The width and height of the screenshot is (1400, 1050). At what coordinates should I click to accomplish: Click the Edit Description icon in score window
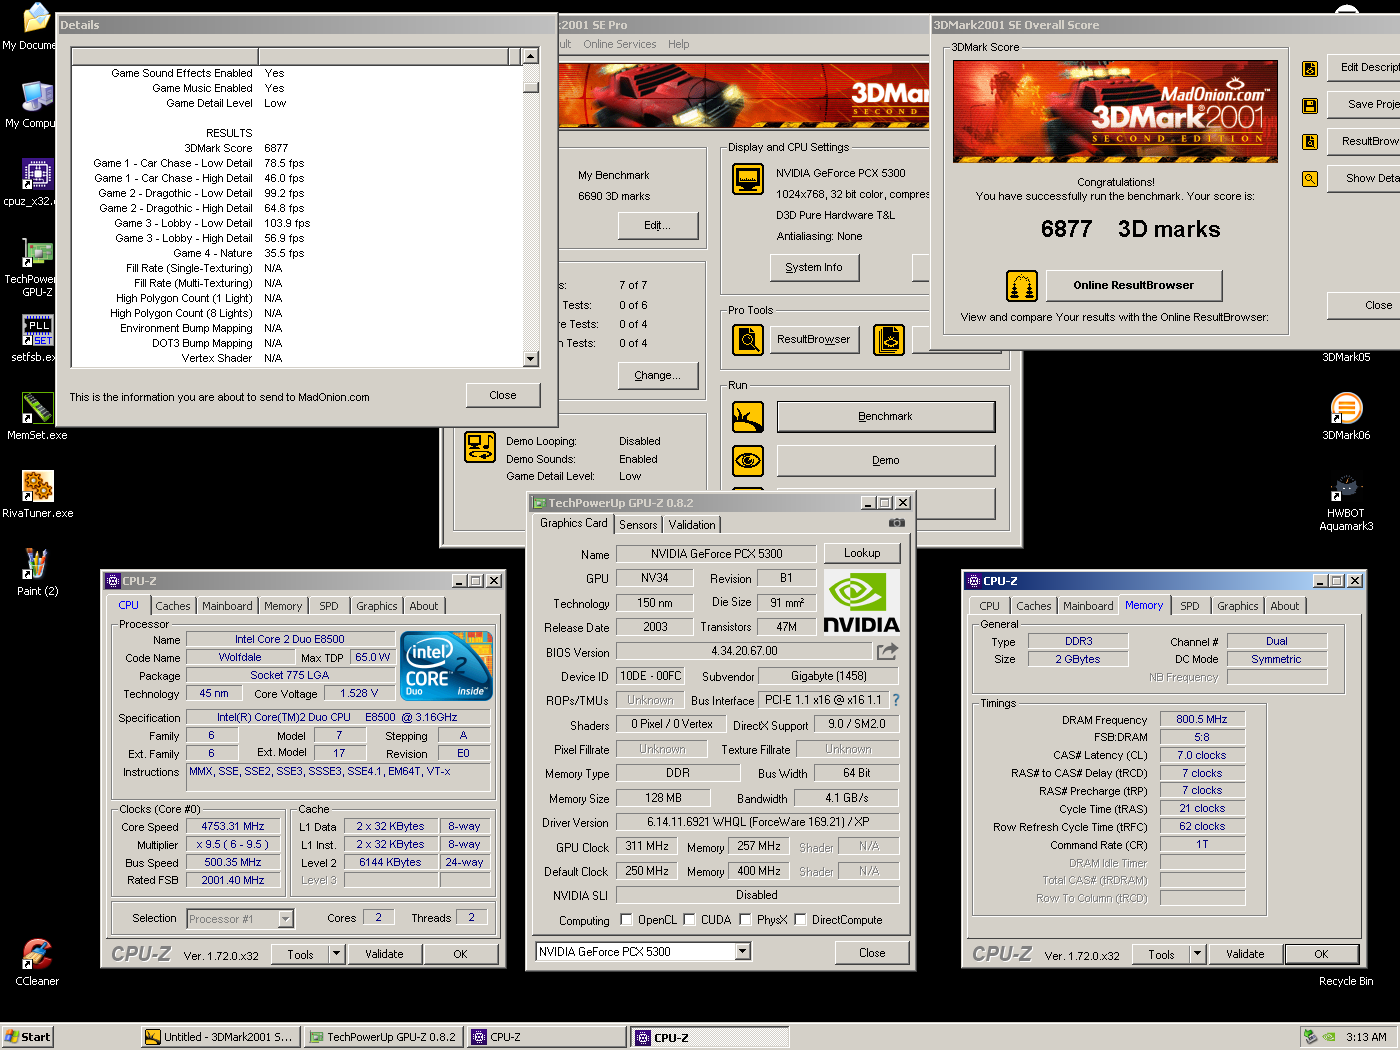click(x=1309, y=68)
